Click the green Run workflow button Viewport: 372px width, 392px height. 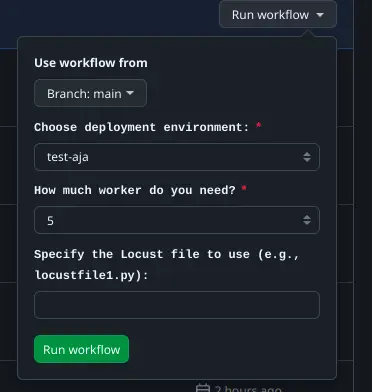click(x=81, y=349)
